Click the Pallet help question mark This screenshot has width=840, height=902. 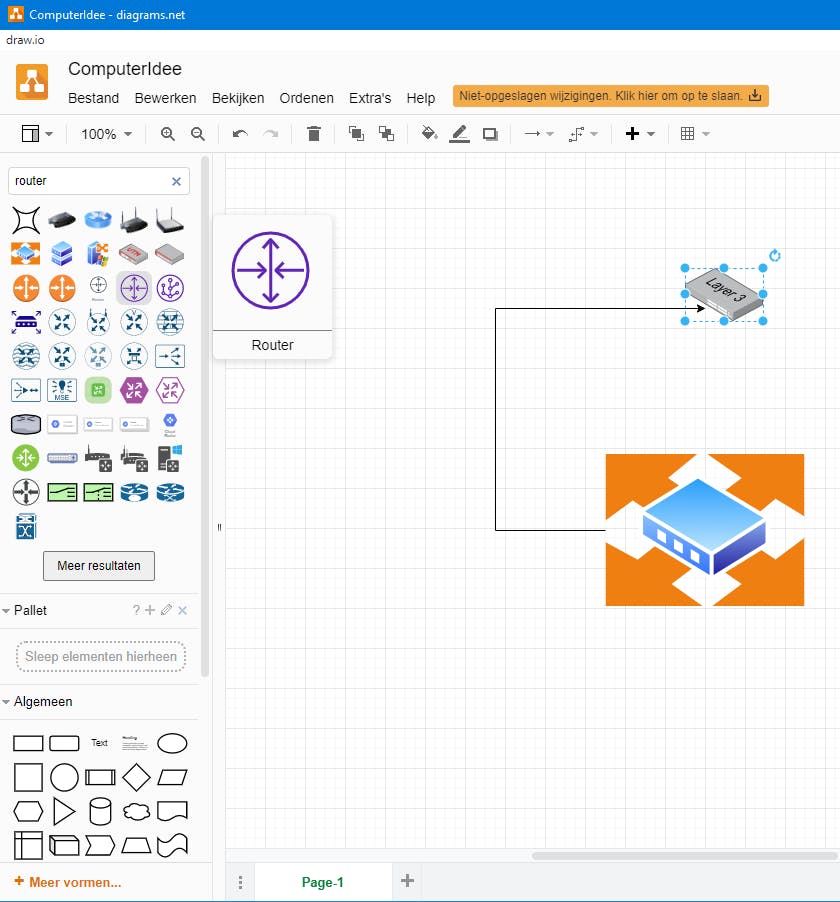[136, 610]
